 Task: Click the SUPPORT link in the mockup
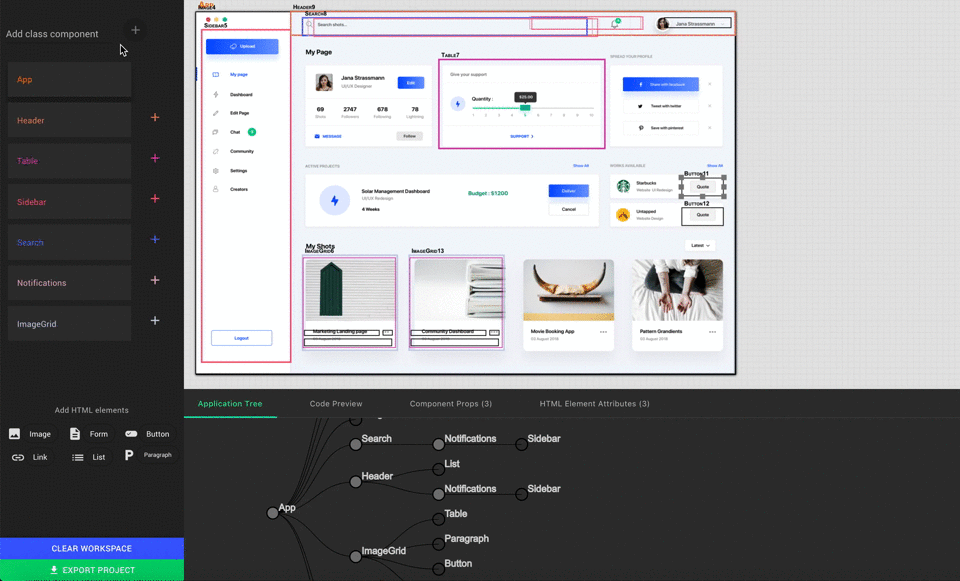pos(522,137)
